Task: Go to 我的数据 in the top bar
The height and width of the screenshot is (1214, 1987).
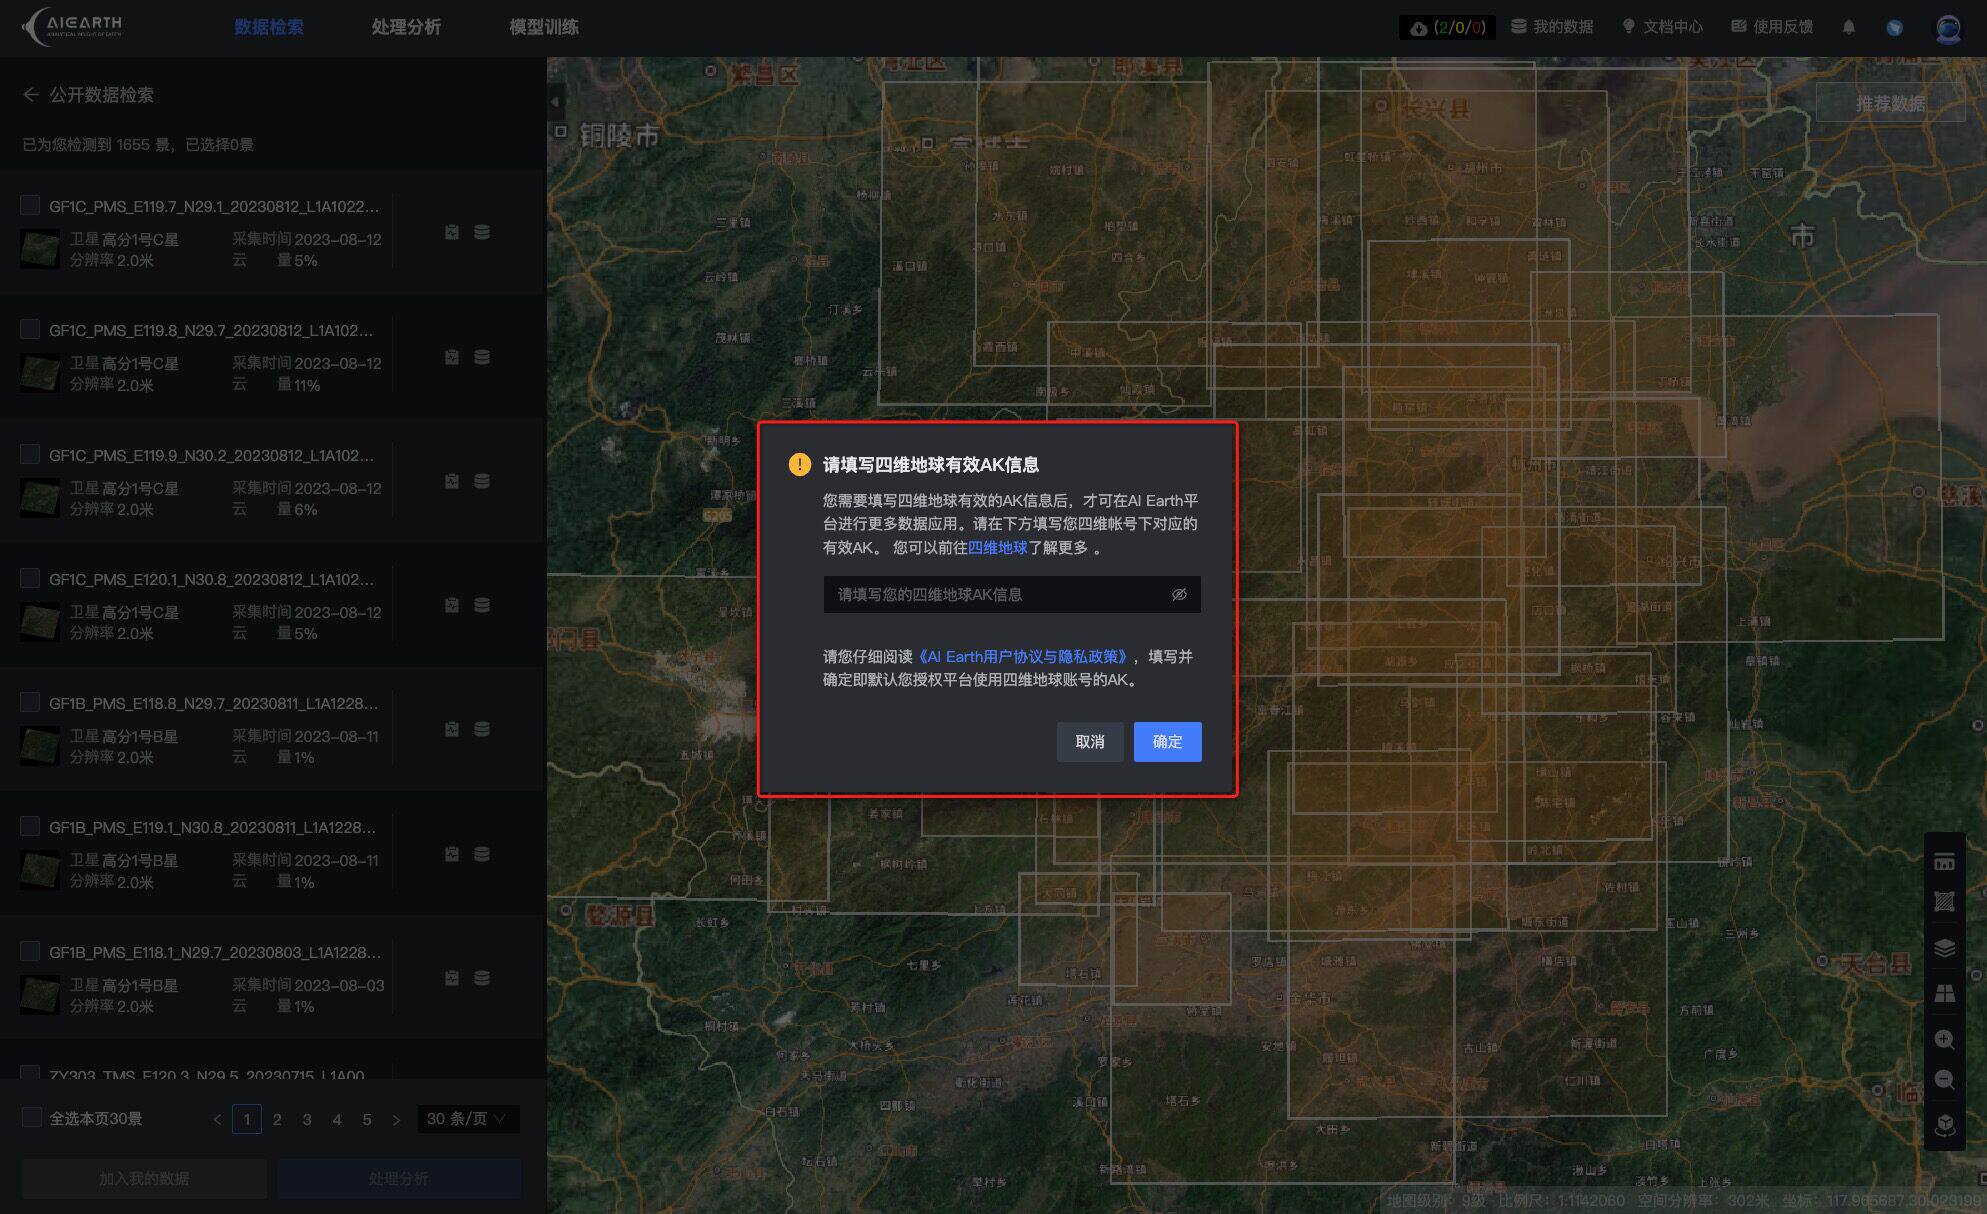Action: [x=1552, y=27]
